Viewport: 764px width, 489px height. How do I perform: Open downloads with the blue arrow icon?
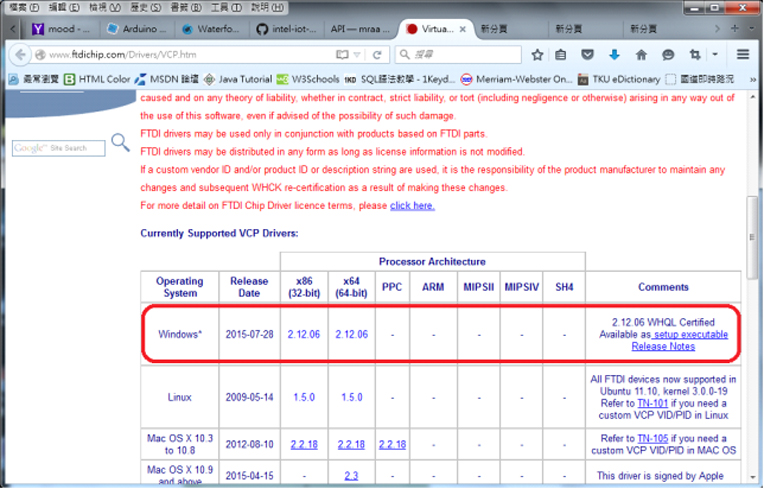pyautogui.click(x=614, y=55)
